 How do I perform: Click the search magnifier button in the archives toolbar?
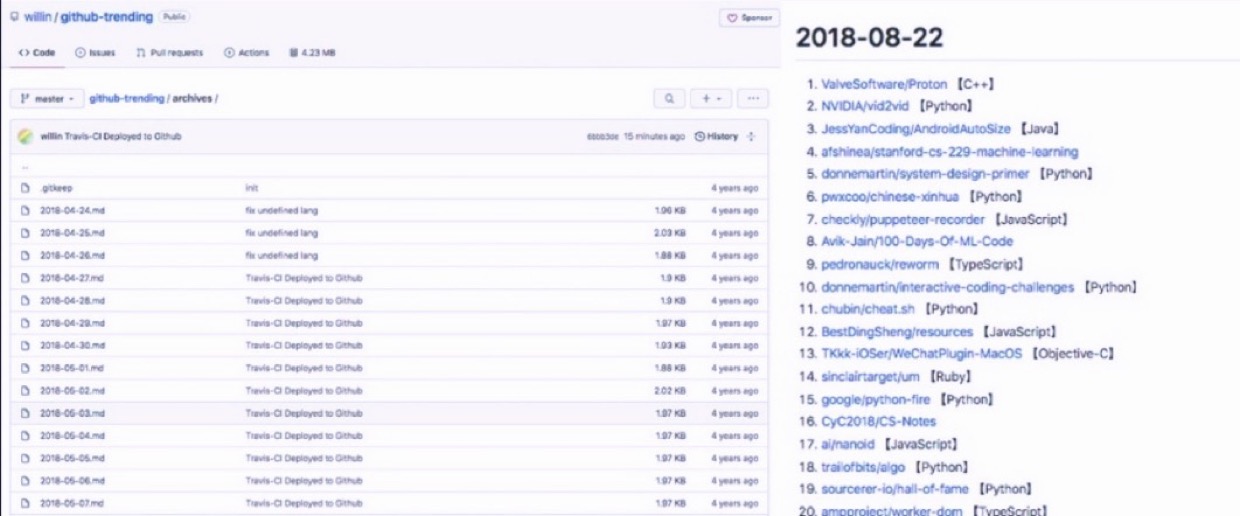[x=669, y=99]
